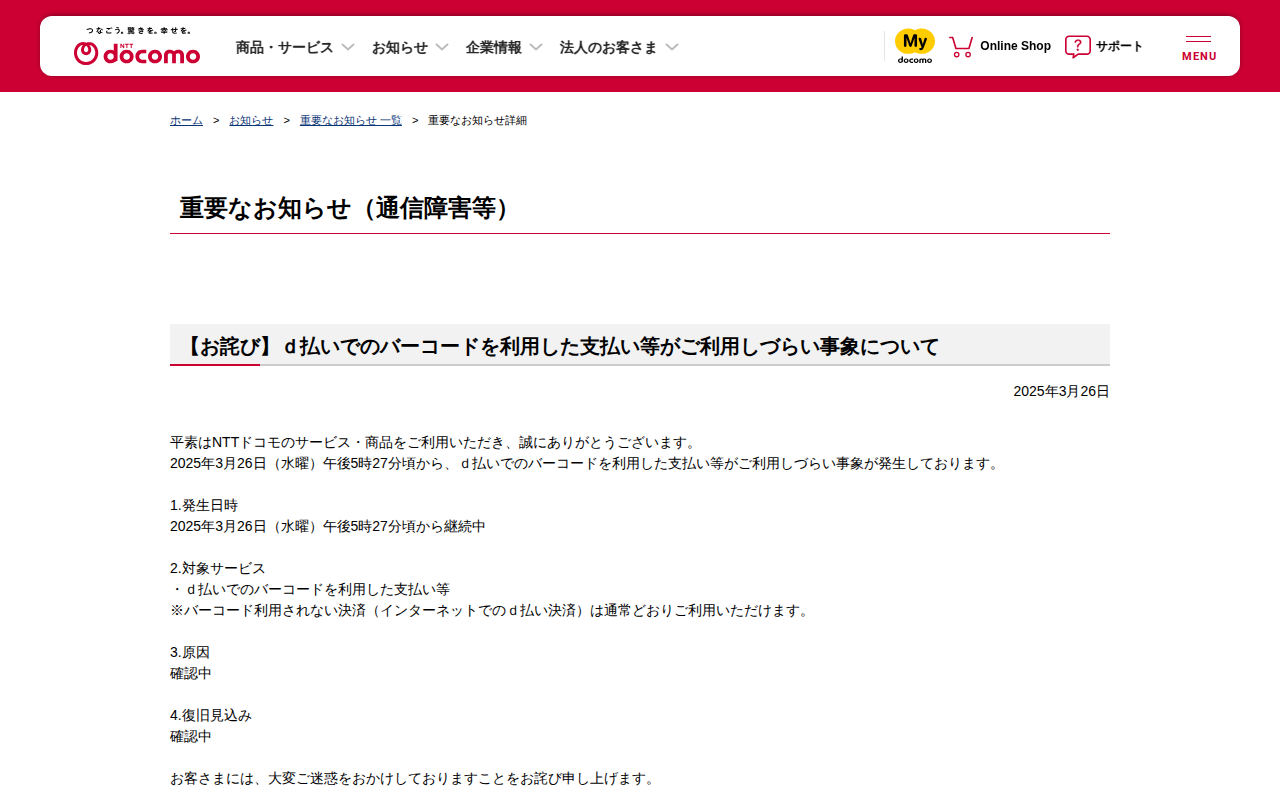
Task: Click the 重要なお知らせ（通信障害等） page heading
Action: point(350,208)
